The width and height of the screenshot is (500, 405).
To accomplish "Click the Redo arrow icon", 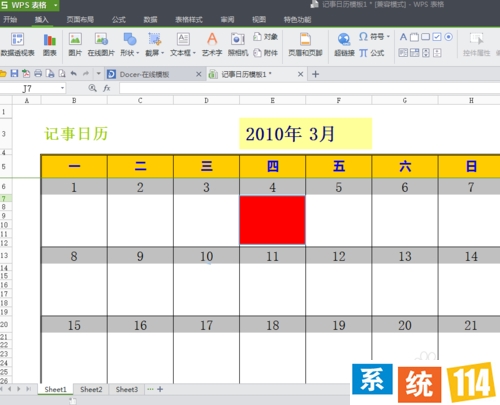I will 86,74.
